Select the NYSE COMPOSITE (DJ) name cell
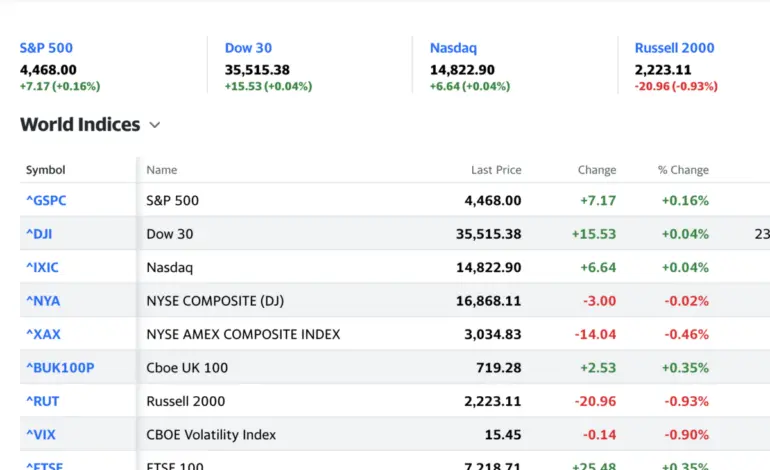 tap(215, 301)
